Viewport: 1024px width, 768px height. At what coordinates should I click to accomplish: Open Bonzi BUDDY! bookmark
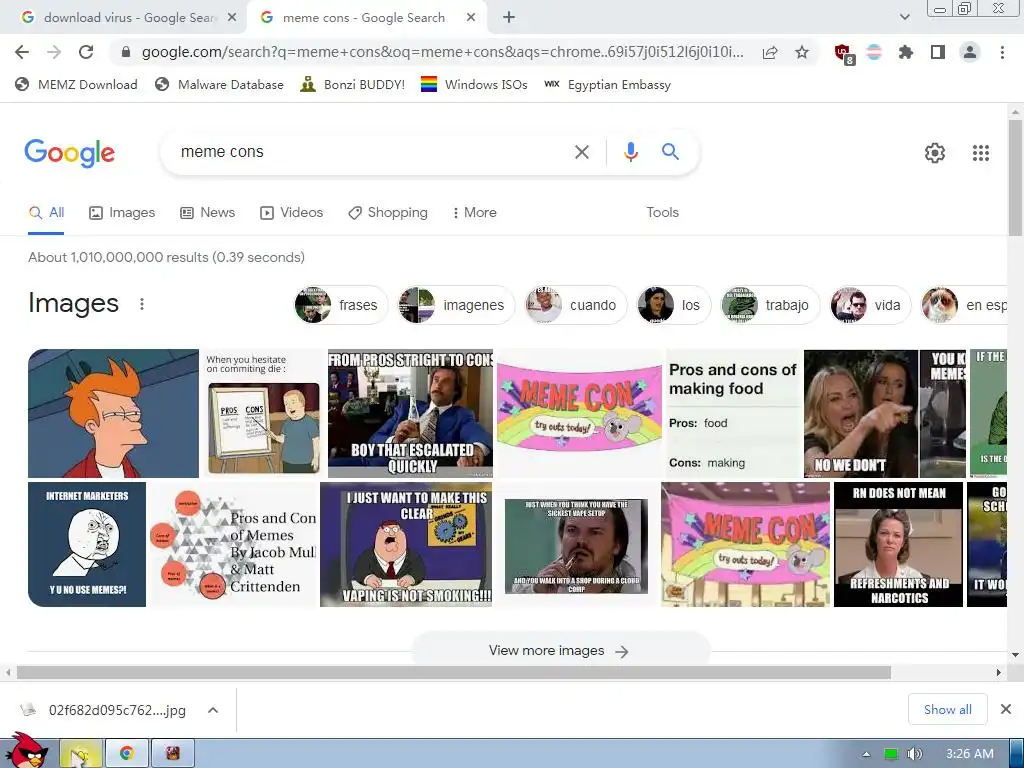pos(353,85)
